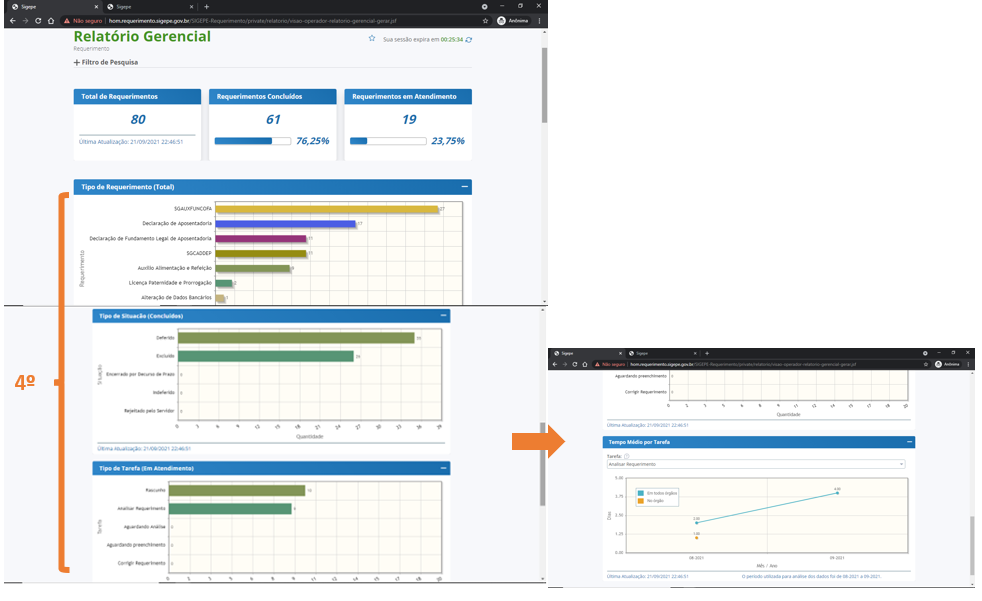This screenshot has width=982, height=601.
Task: Collapse the Tipo de Situação (Concluídos) panel
Action: [x=443, y=316]
